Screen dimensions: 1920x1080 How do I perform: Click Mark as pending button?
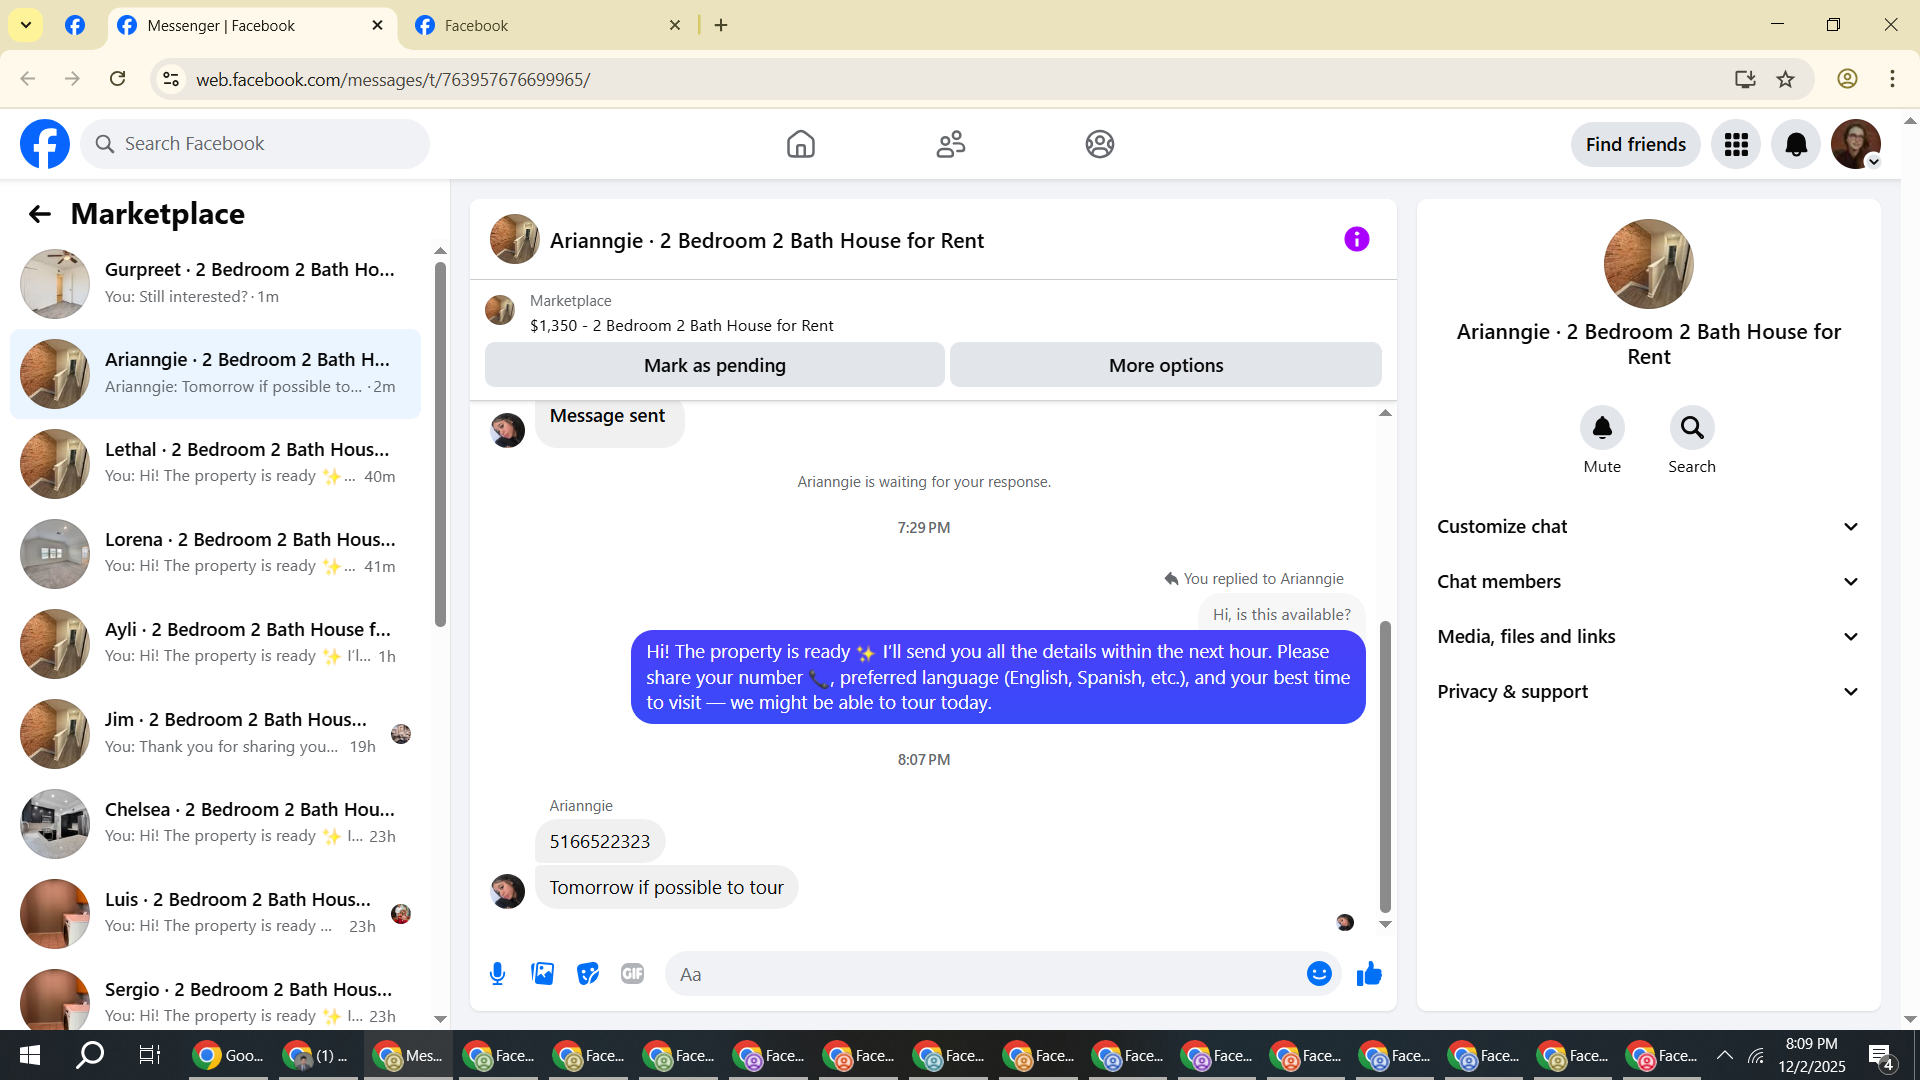(714, 366)
